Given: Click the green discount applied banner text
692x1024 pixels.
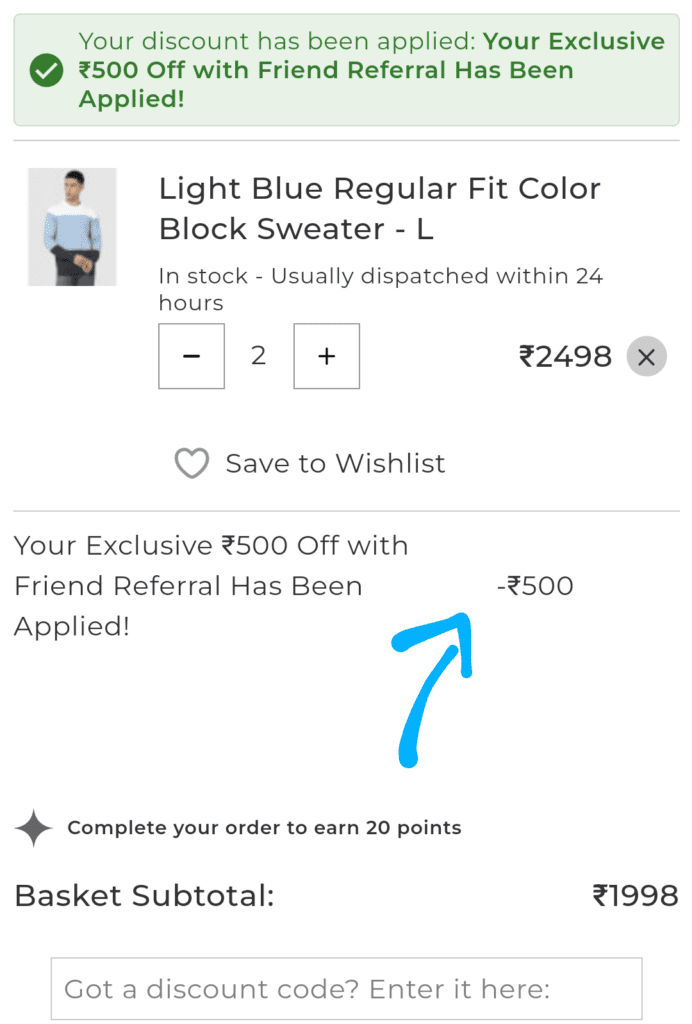Looking at the screenshot, I should (x=371, y=70).
